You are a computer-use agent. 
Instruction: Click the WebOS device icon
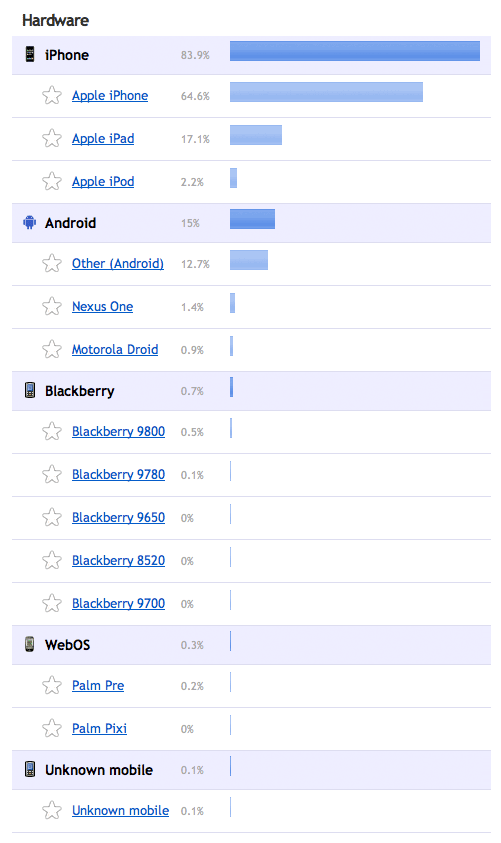click(30, 644)
